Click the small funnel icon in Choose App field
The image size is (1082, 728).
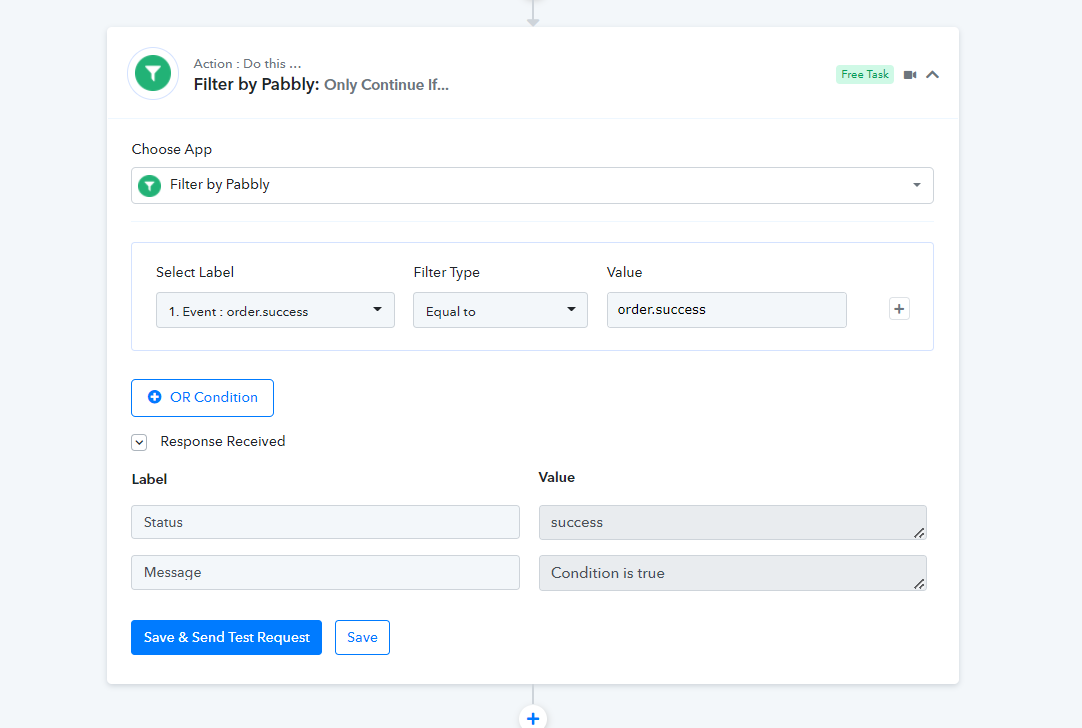coord(149,186)
